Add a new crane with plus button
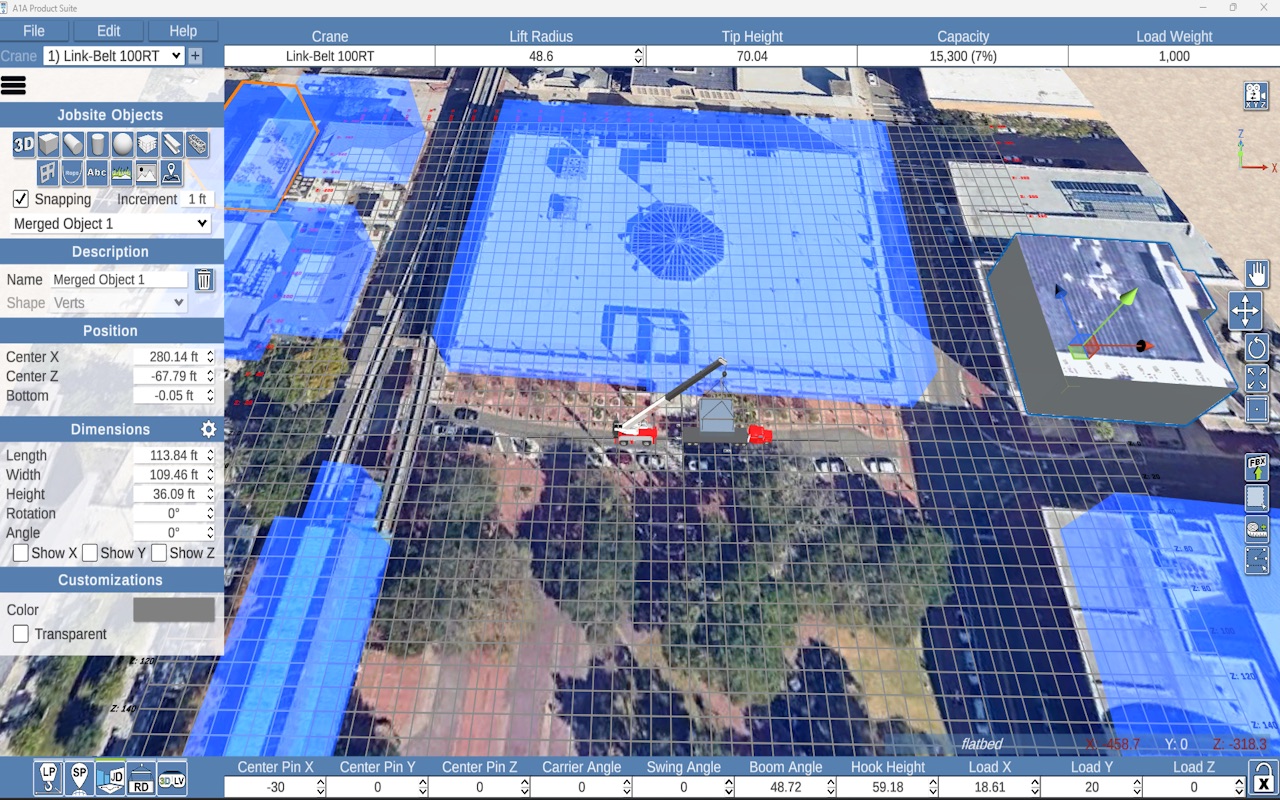The image size is (1280, 800). coord(195,56)
